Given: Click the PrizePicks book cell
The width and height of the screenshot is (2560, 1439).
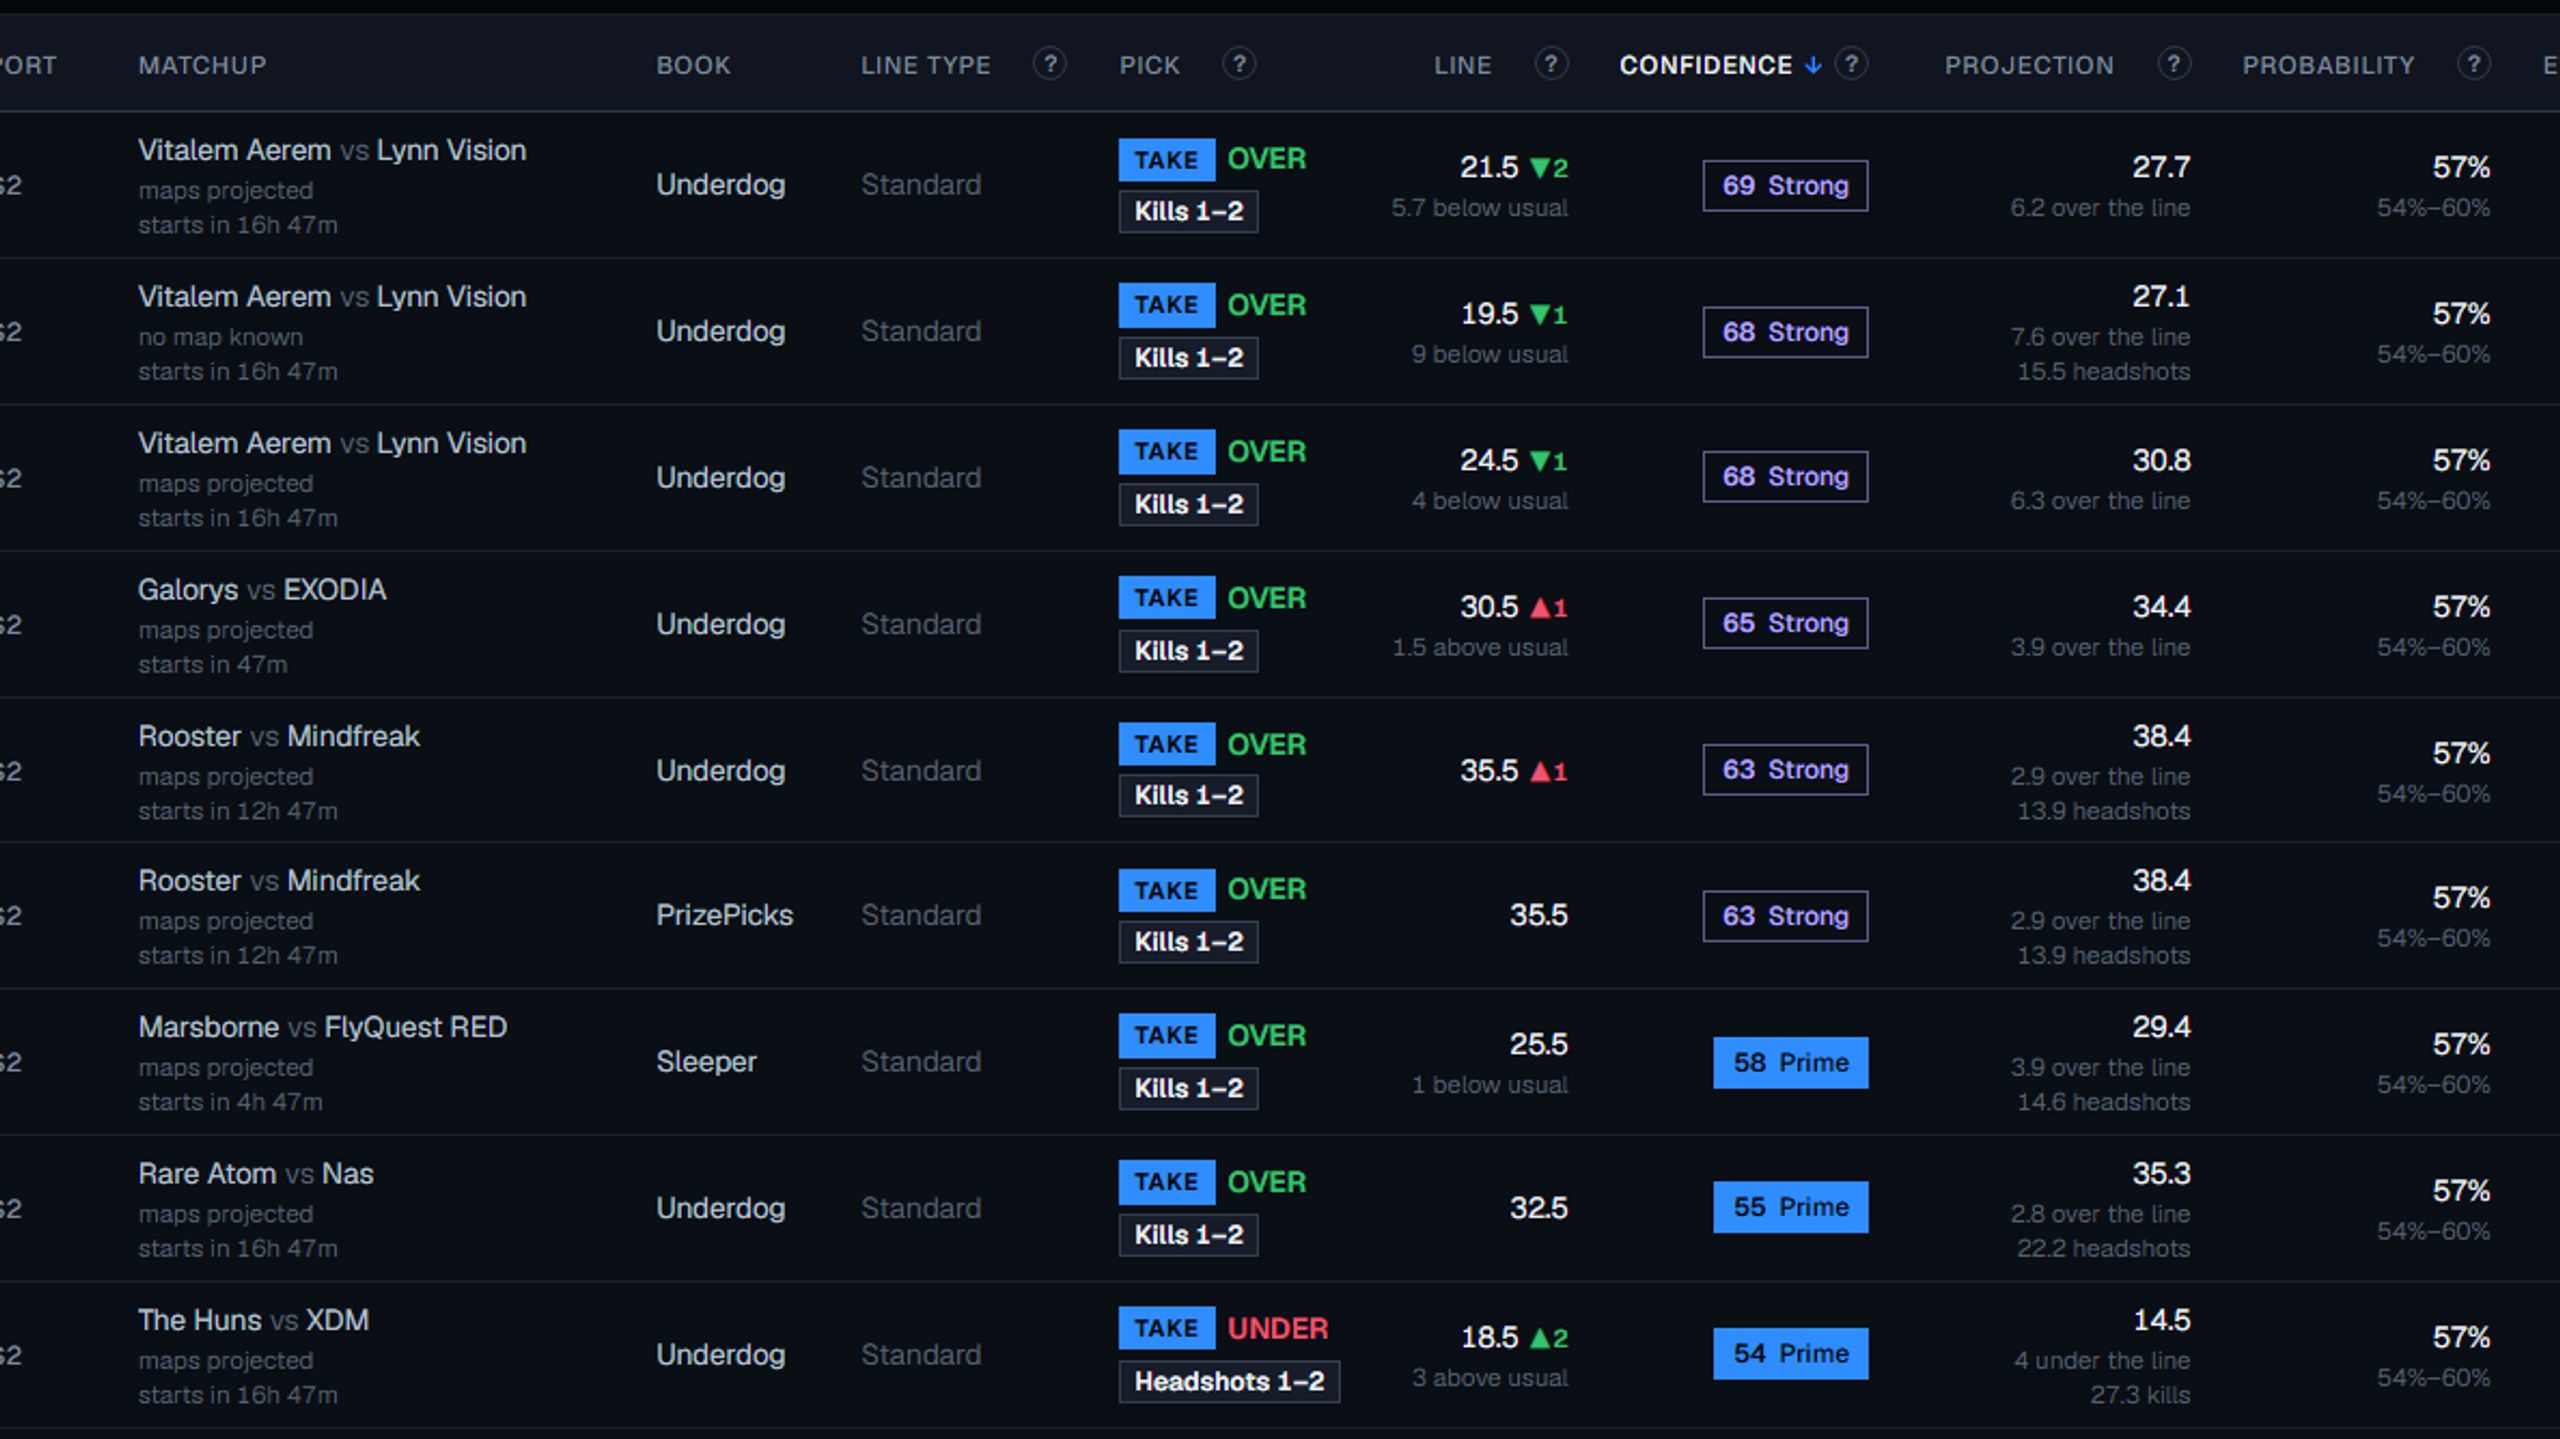Looking at the screenshot, I should tap(724, 916).
